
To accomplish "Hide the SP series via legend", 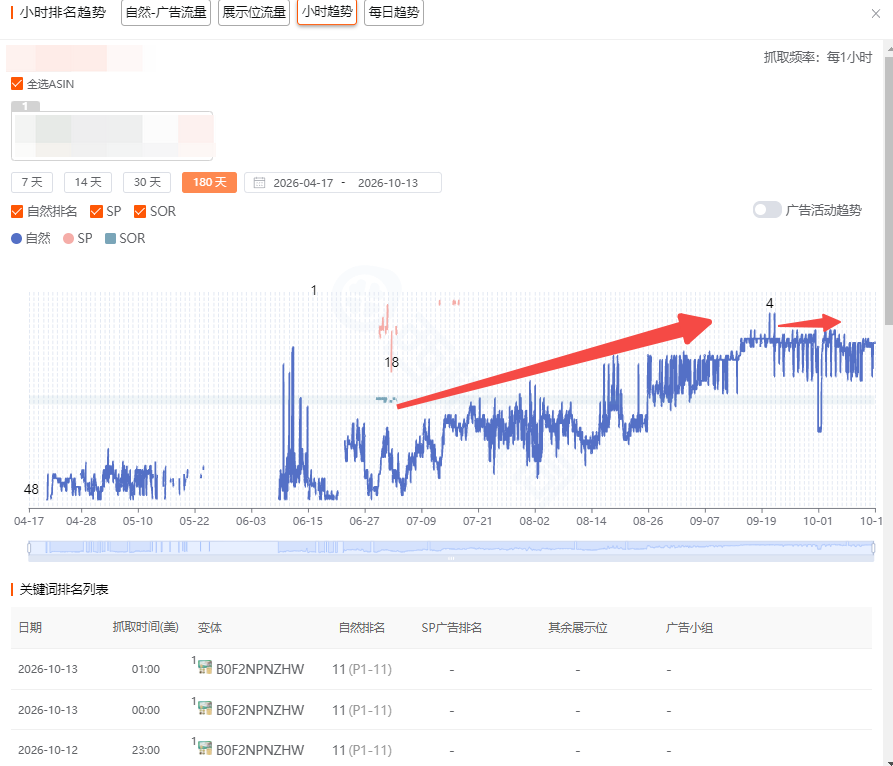I will tap(77, 238).
